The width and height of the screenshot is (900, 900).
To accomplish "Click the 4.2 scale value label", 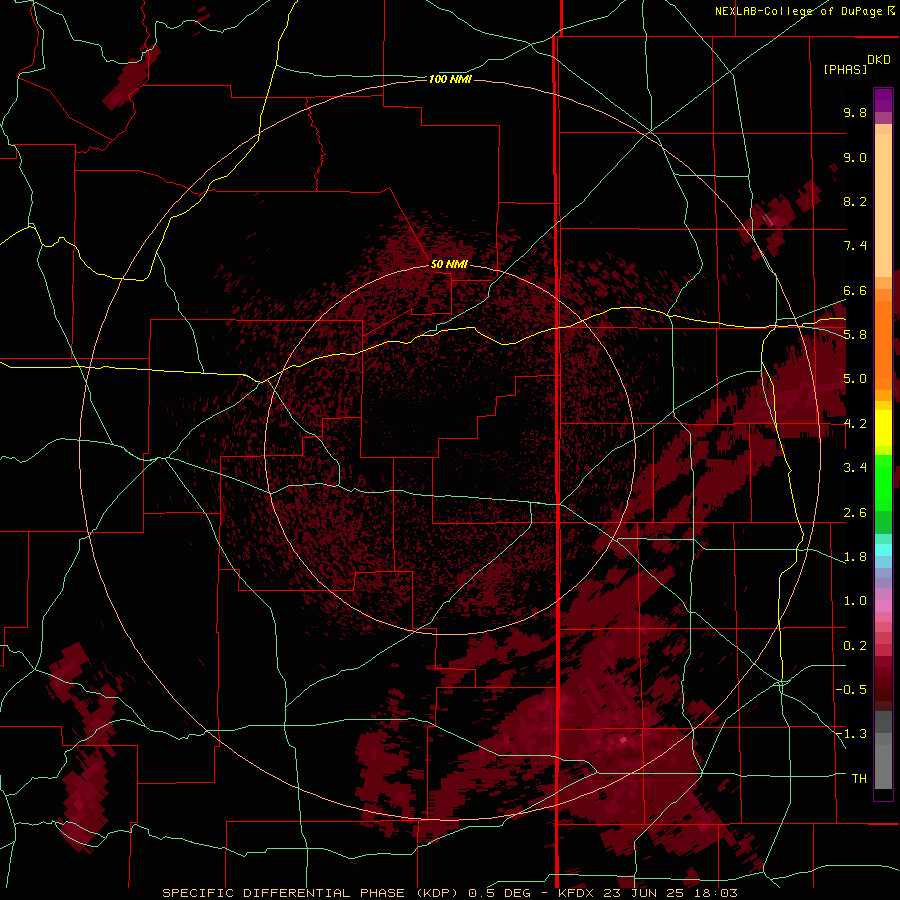I will click(x=855, y=424).
